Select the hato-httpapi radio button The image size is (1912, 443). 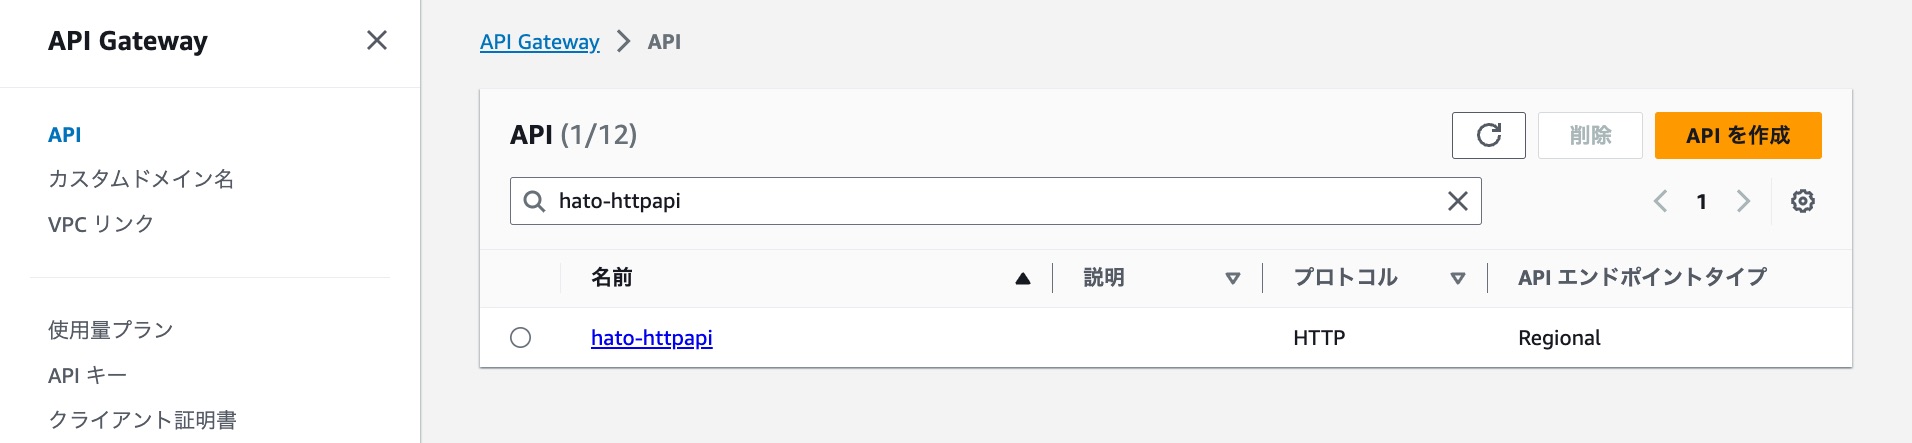click(x=520, y=338)
